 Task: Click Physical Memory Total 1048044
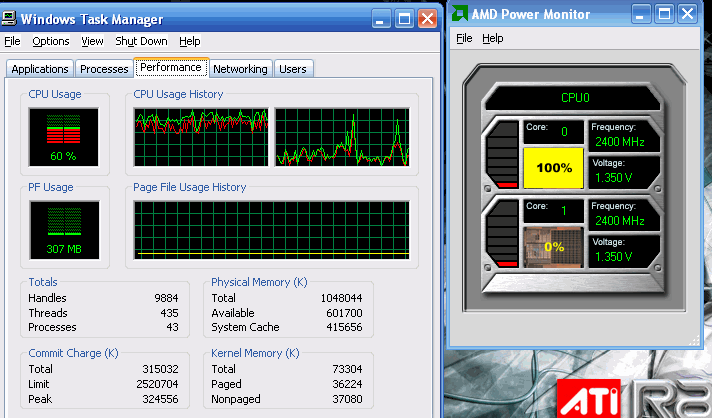pyautogui.click(x=341, y=298)
